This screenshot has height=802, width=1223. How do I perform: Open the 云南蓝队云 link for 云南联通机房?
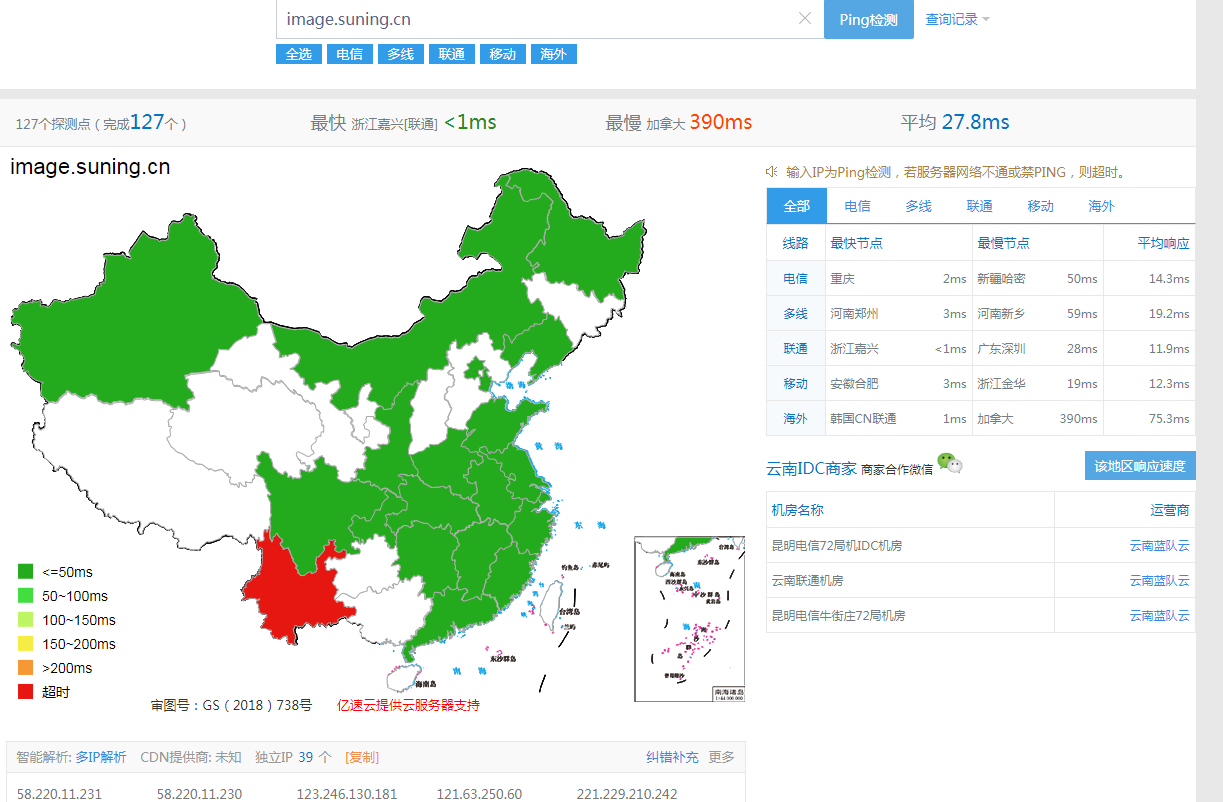(x=1160, y=580)
